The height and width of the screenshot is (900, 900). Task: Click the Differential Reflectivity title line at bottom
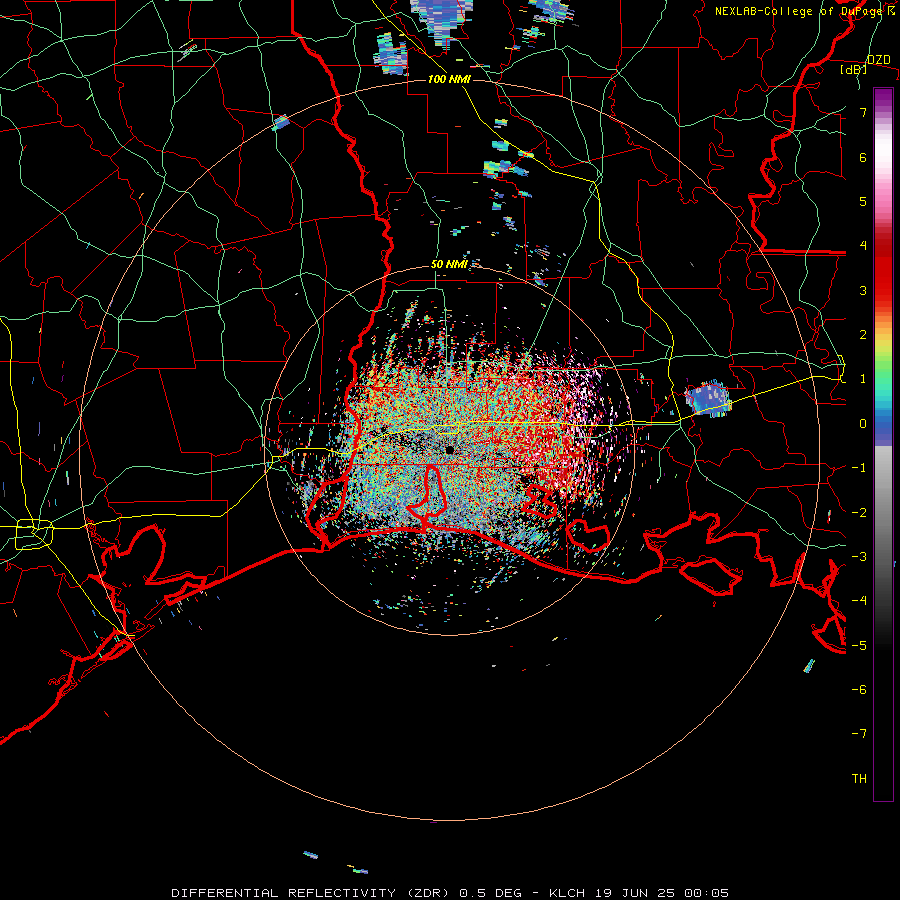tap(450, 893)
